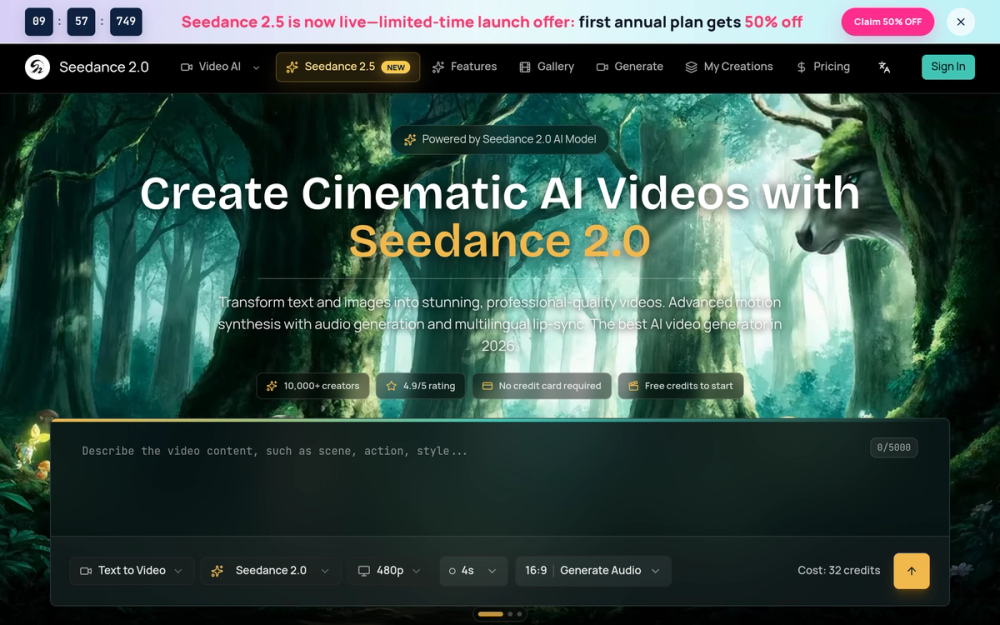This screenshot has height=625, width=1000.
Task: Click the camera icon beside Video AI
Action: [186, 67]
